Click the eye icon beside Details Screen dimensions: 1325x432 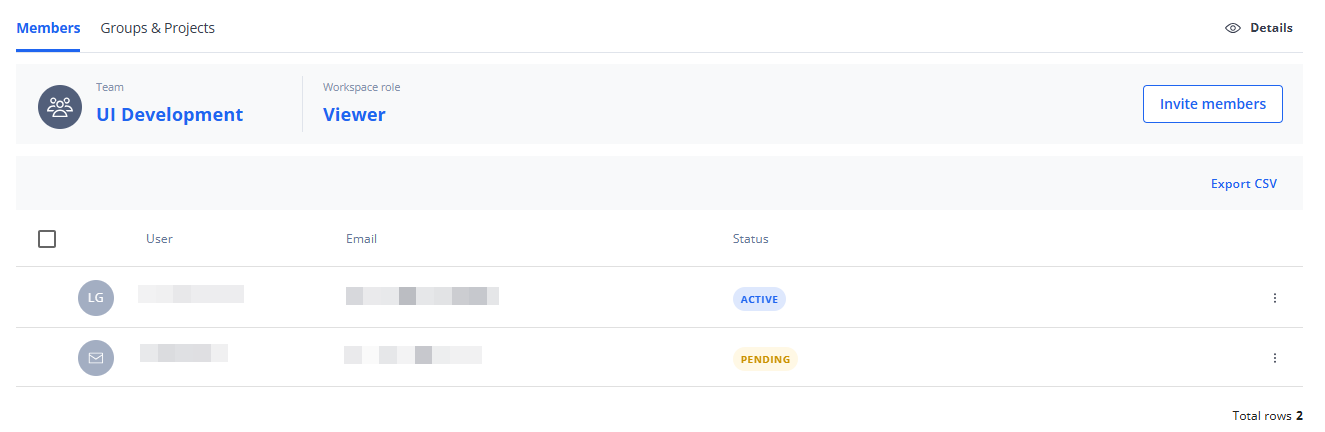click(x=1233, y=28)
